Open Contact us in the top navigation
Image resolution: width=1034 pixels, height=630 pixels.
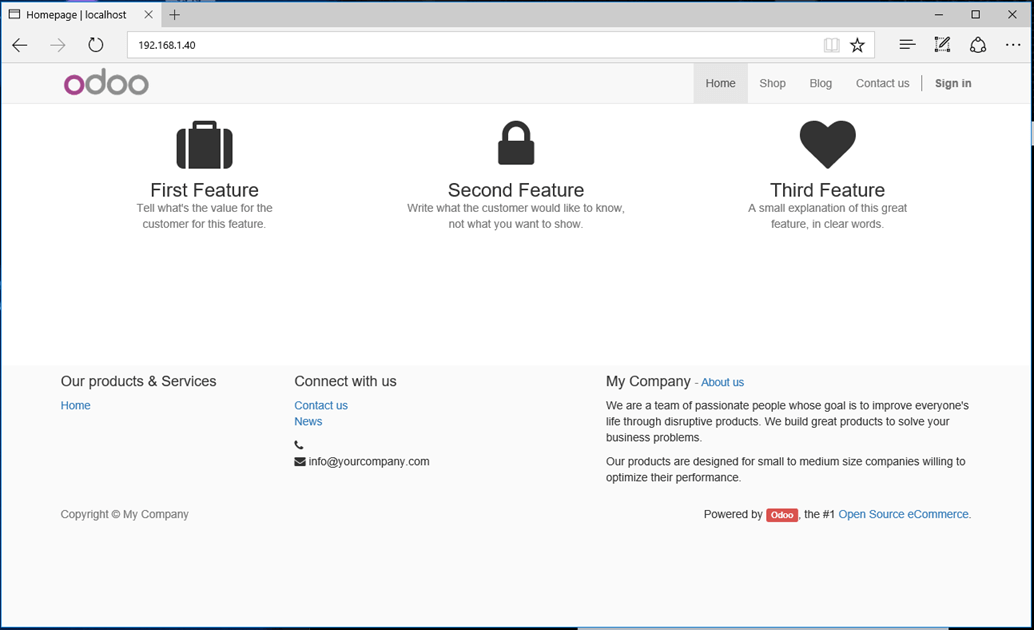click(882, 83)
